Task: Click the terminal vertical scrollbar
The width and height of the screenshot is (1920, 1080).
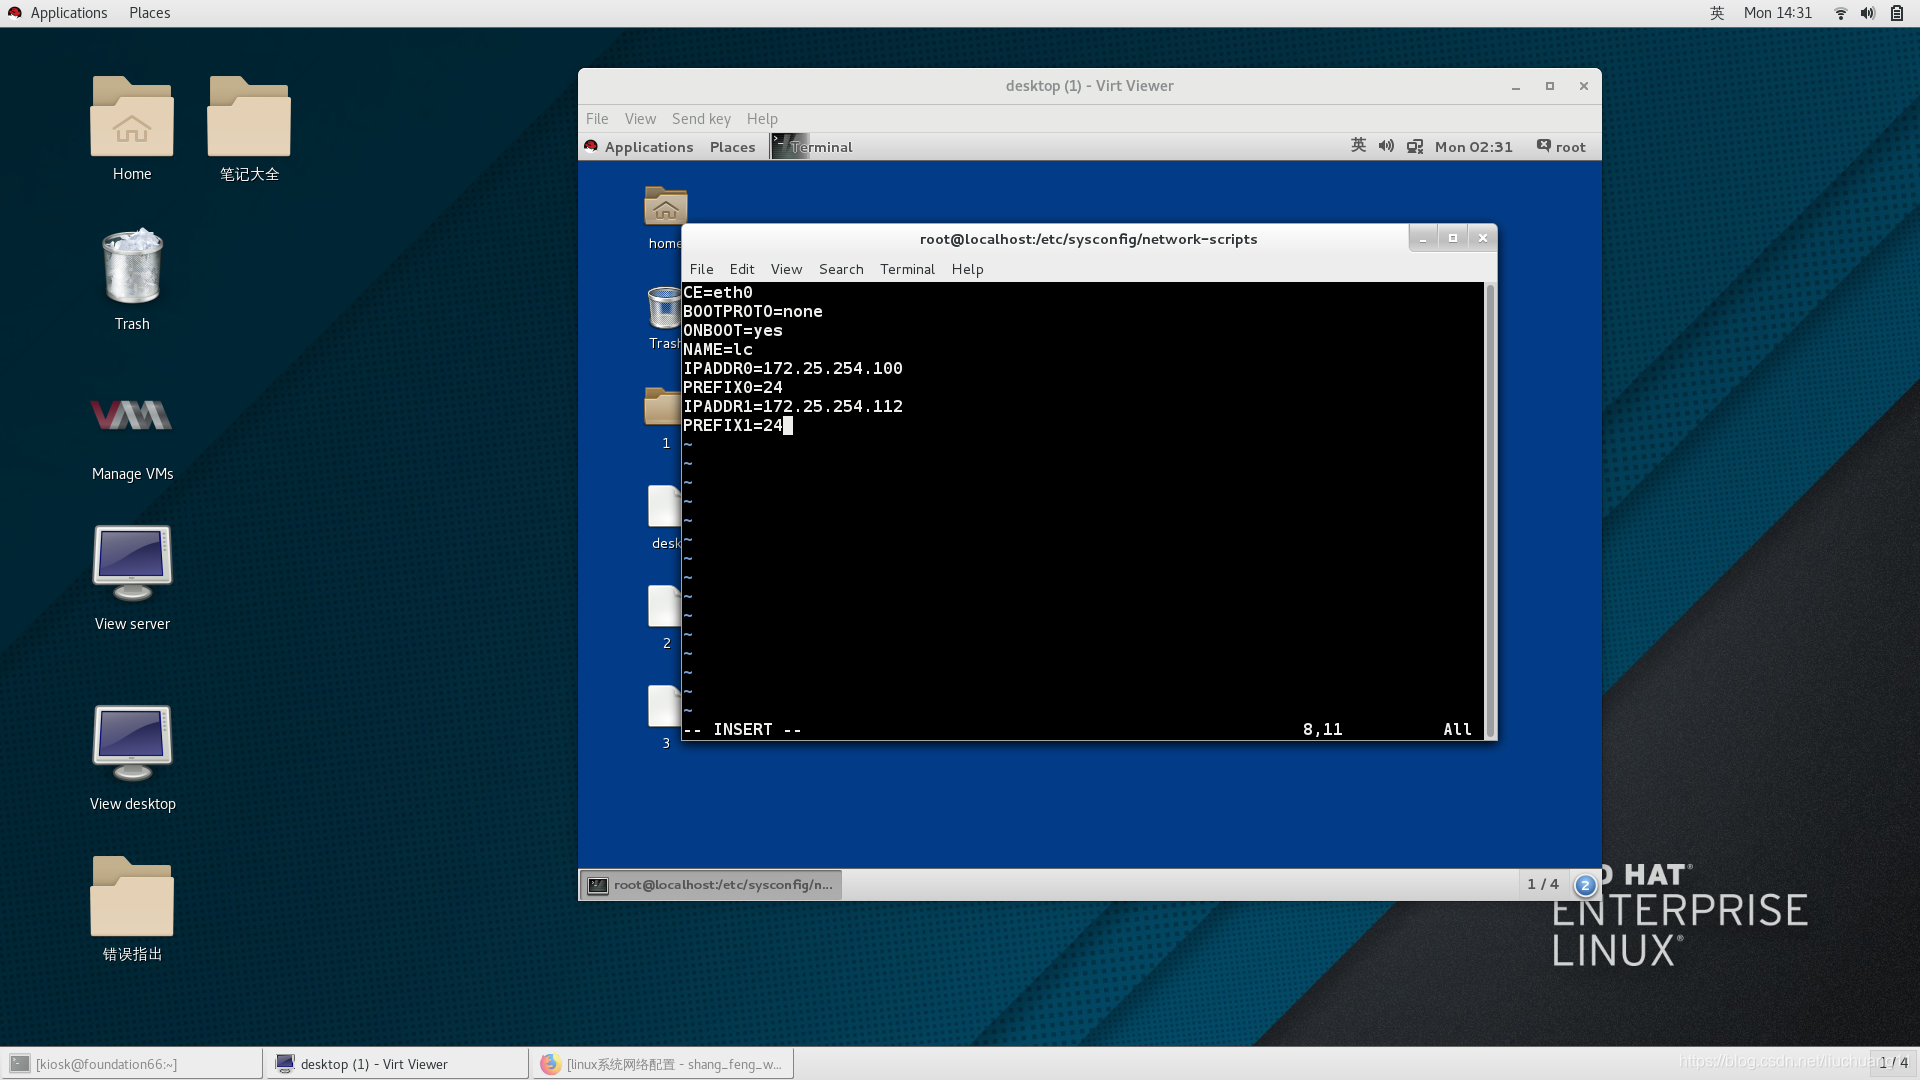Action: pos(1490,510)
